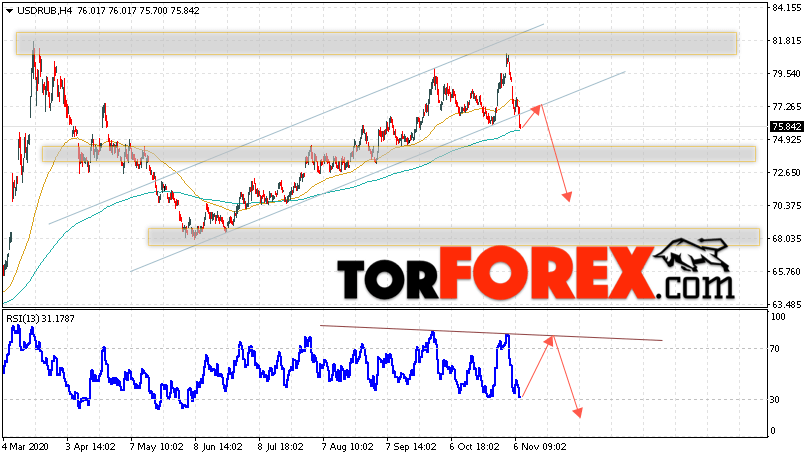Screen dimensions: 808x458
Task: Select price axis label 77.265
Action: (787, 107)
